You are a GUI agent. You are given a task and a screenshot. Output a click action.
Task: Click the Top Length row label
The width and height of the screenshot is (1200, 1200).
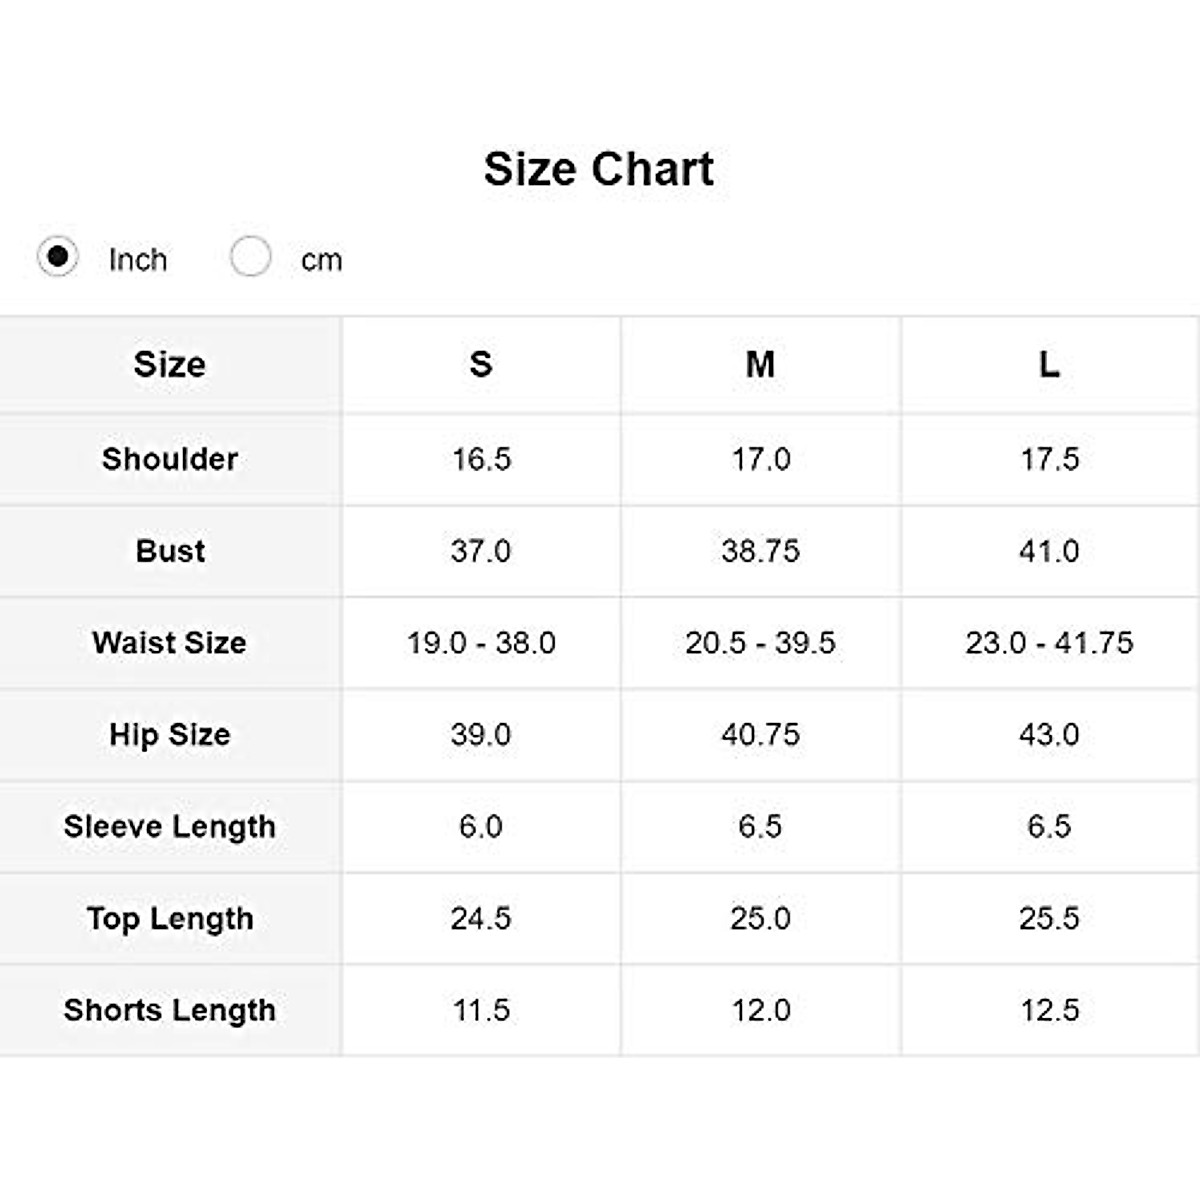pos(170,919)
